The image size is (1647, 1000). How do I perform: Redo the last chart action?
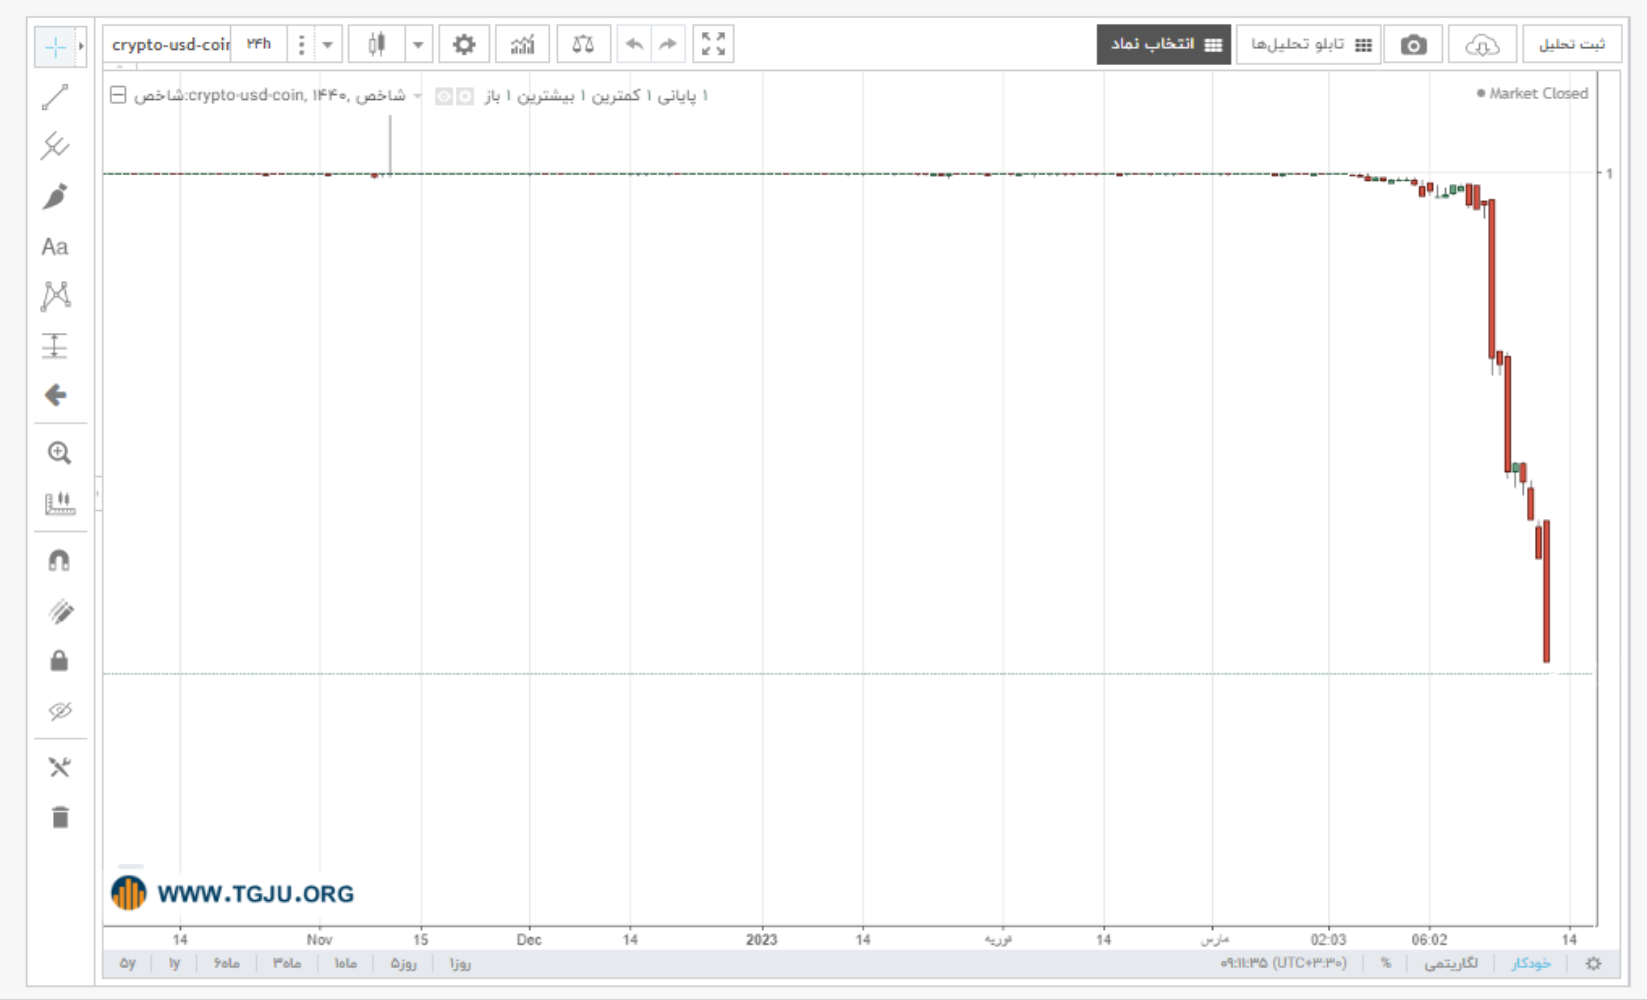pos(668,44)
